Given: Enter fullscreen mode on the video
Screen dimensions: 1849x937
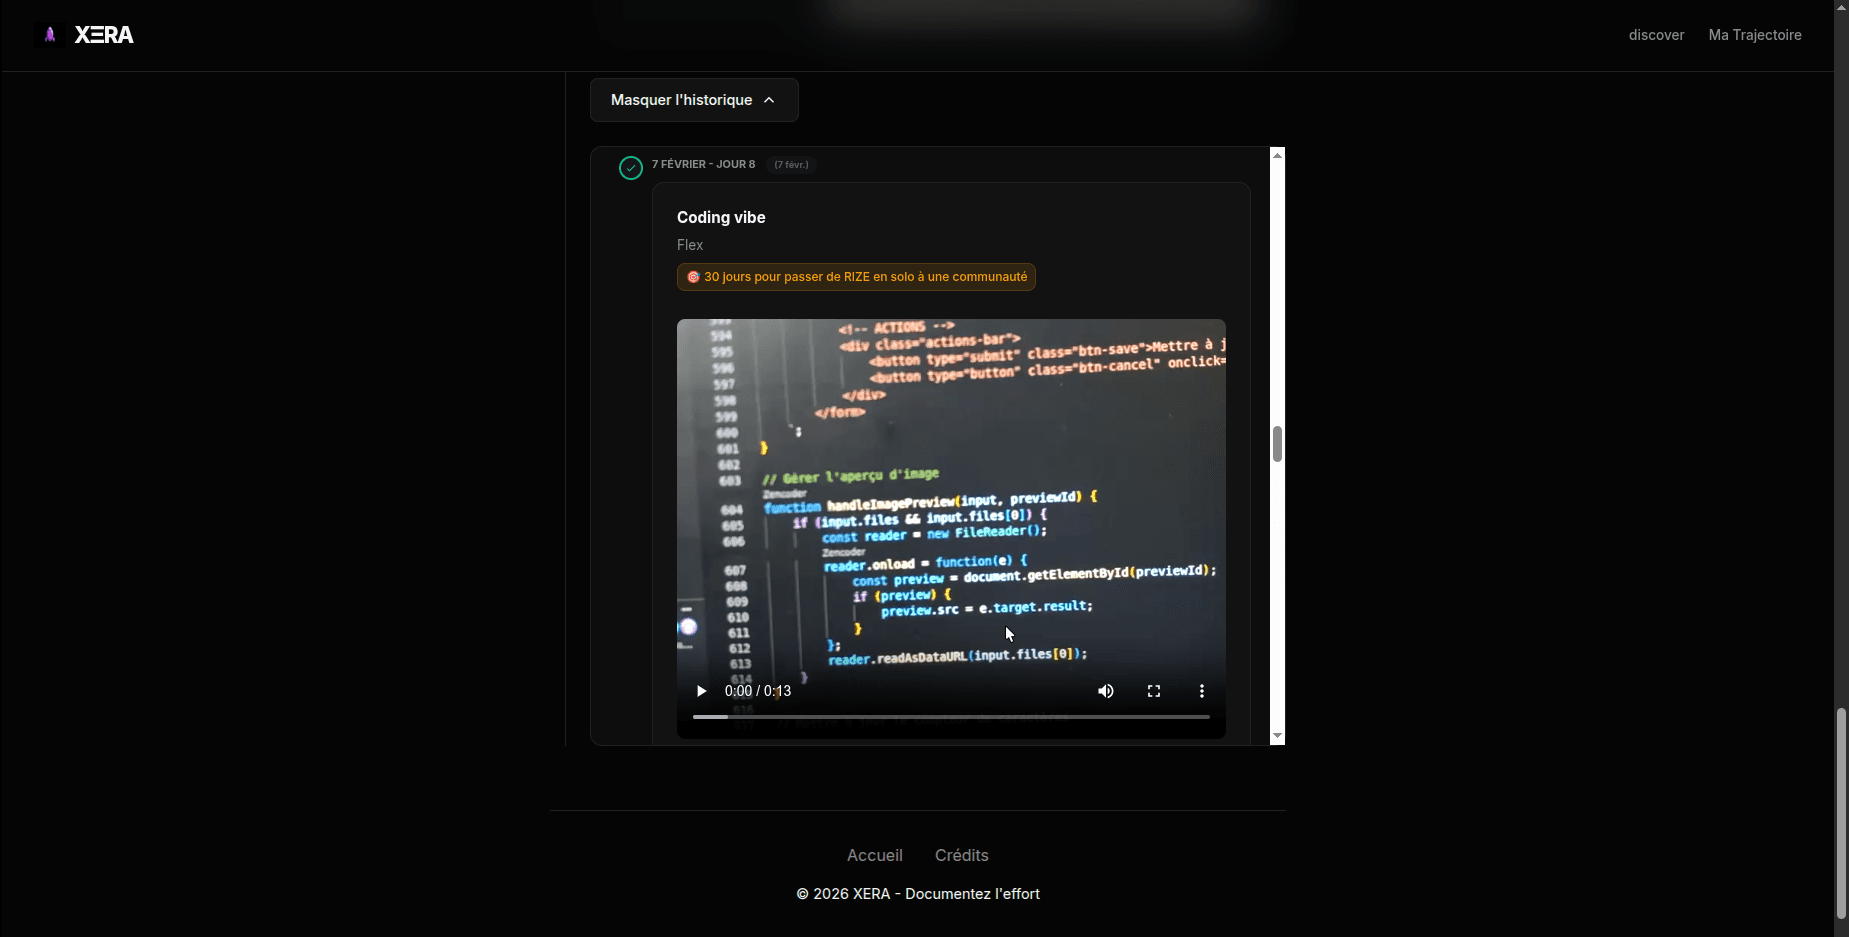Looking at the screenshot, I should pos(1153,691).
